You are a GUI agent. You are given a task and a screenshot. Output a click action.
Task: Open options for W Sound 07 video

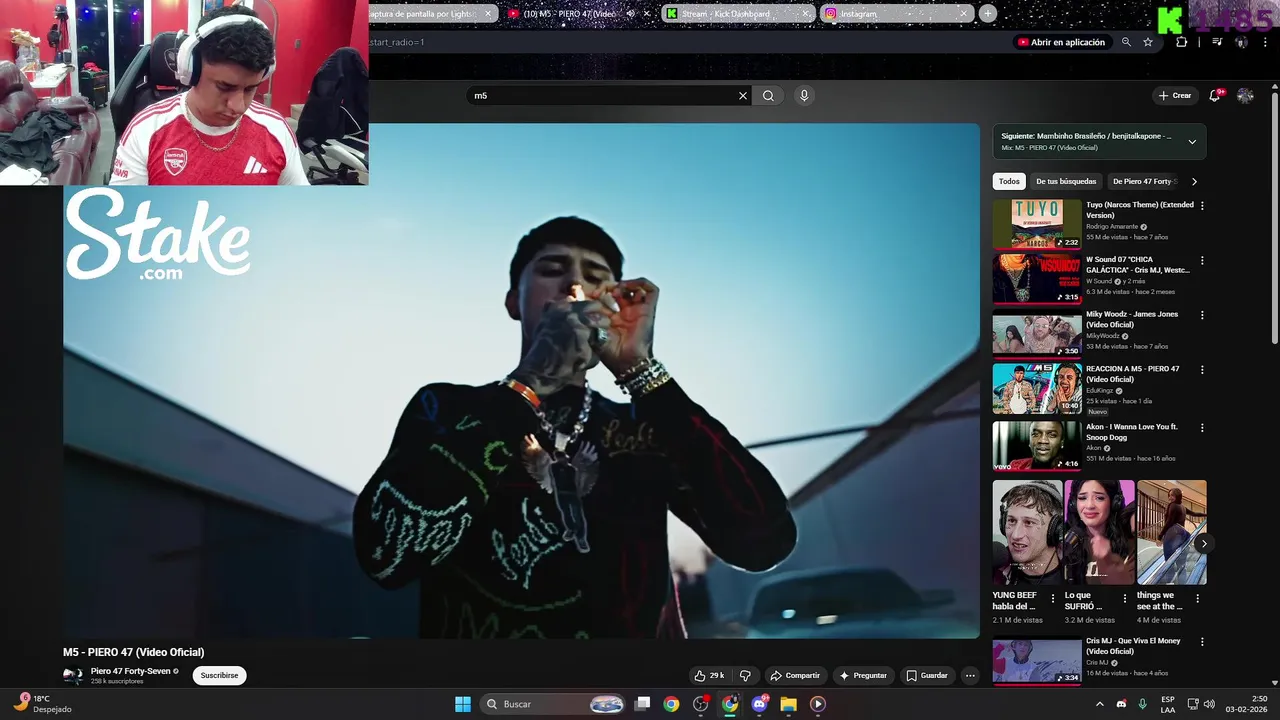tap(1202, 260)
